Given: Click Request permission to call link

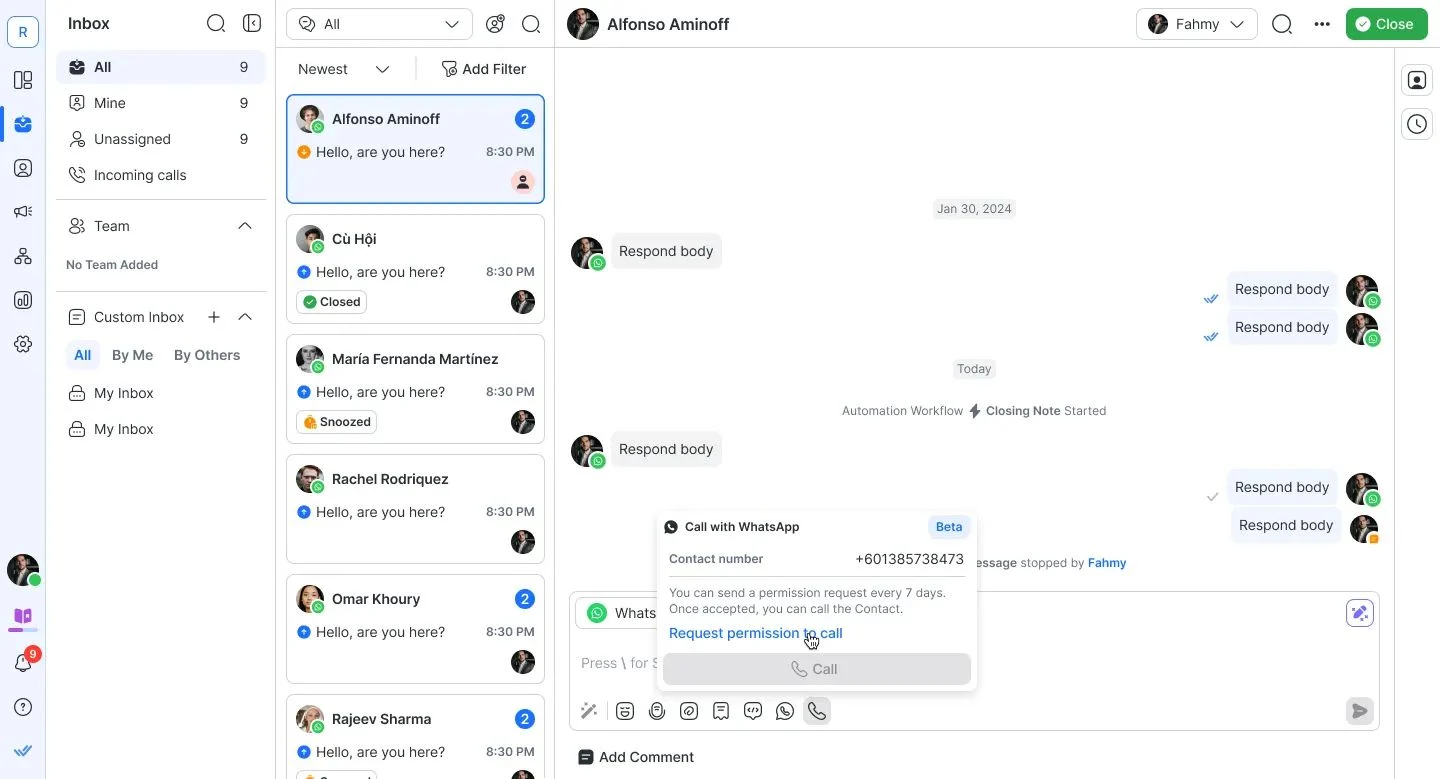Looking at the screenshot, I should coord(755,633).
